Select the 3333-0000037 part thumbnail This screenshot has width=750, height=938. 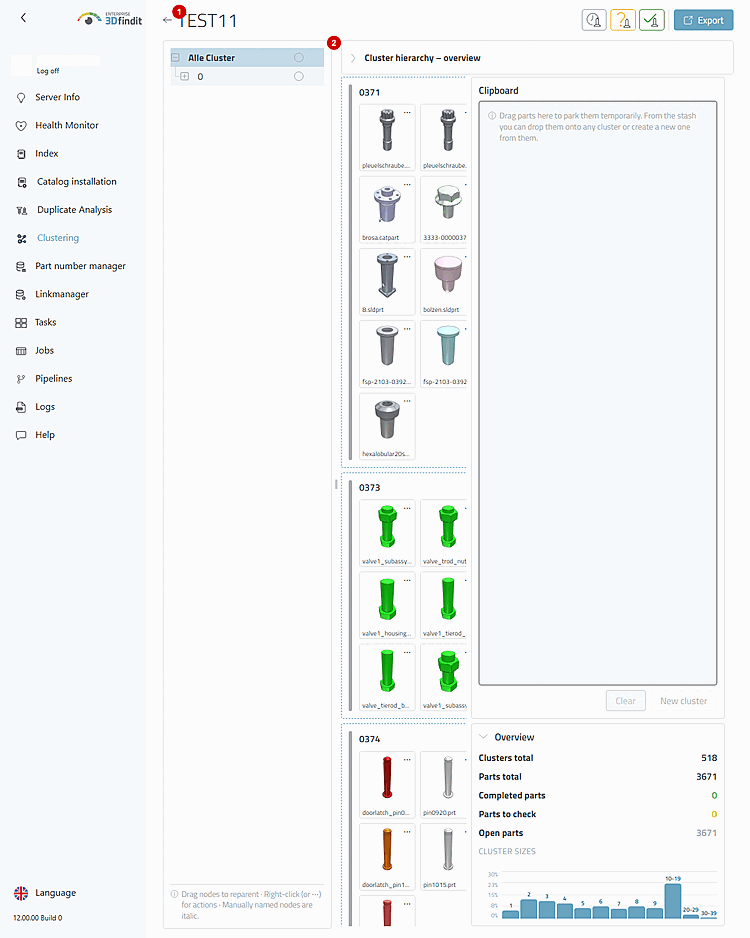pos(444,209)
